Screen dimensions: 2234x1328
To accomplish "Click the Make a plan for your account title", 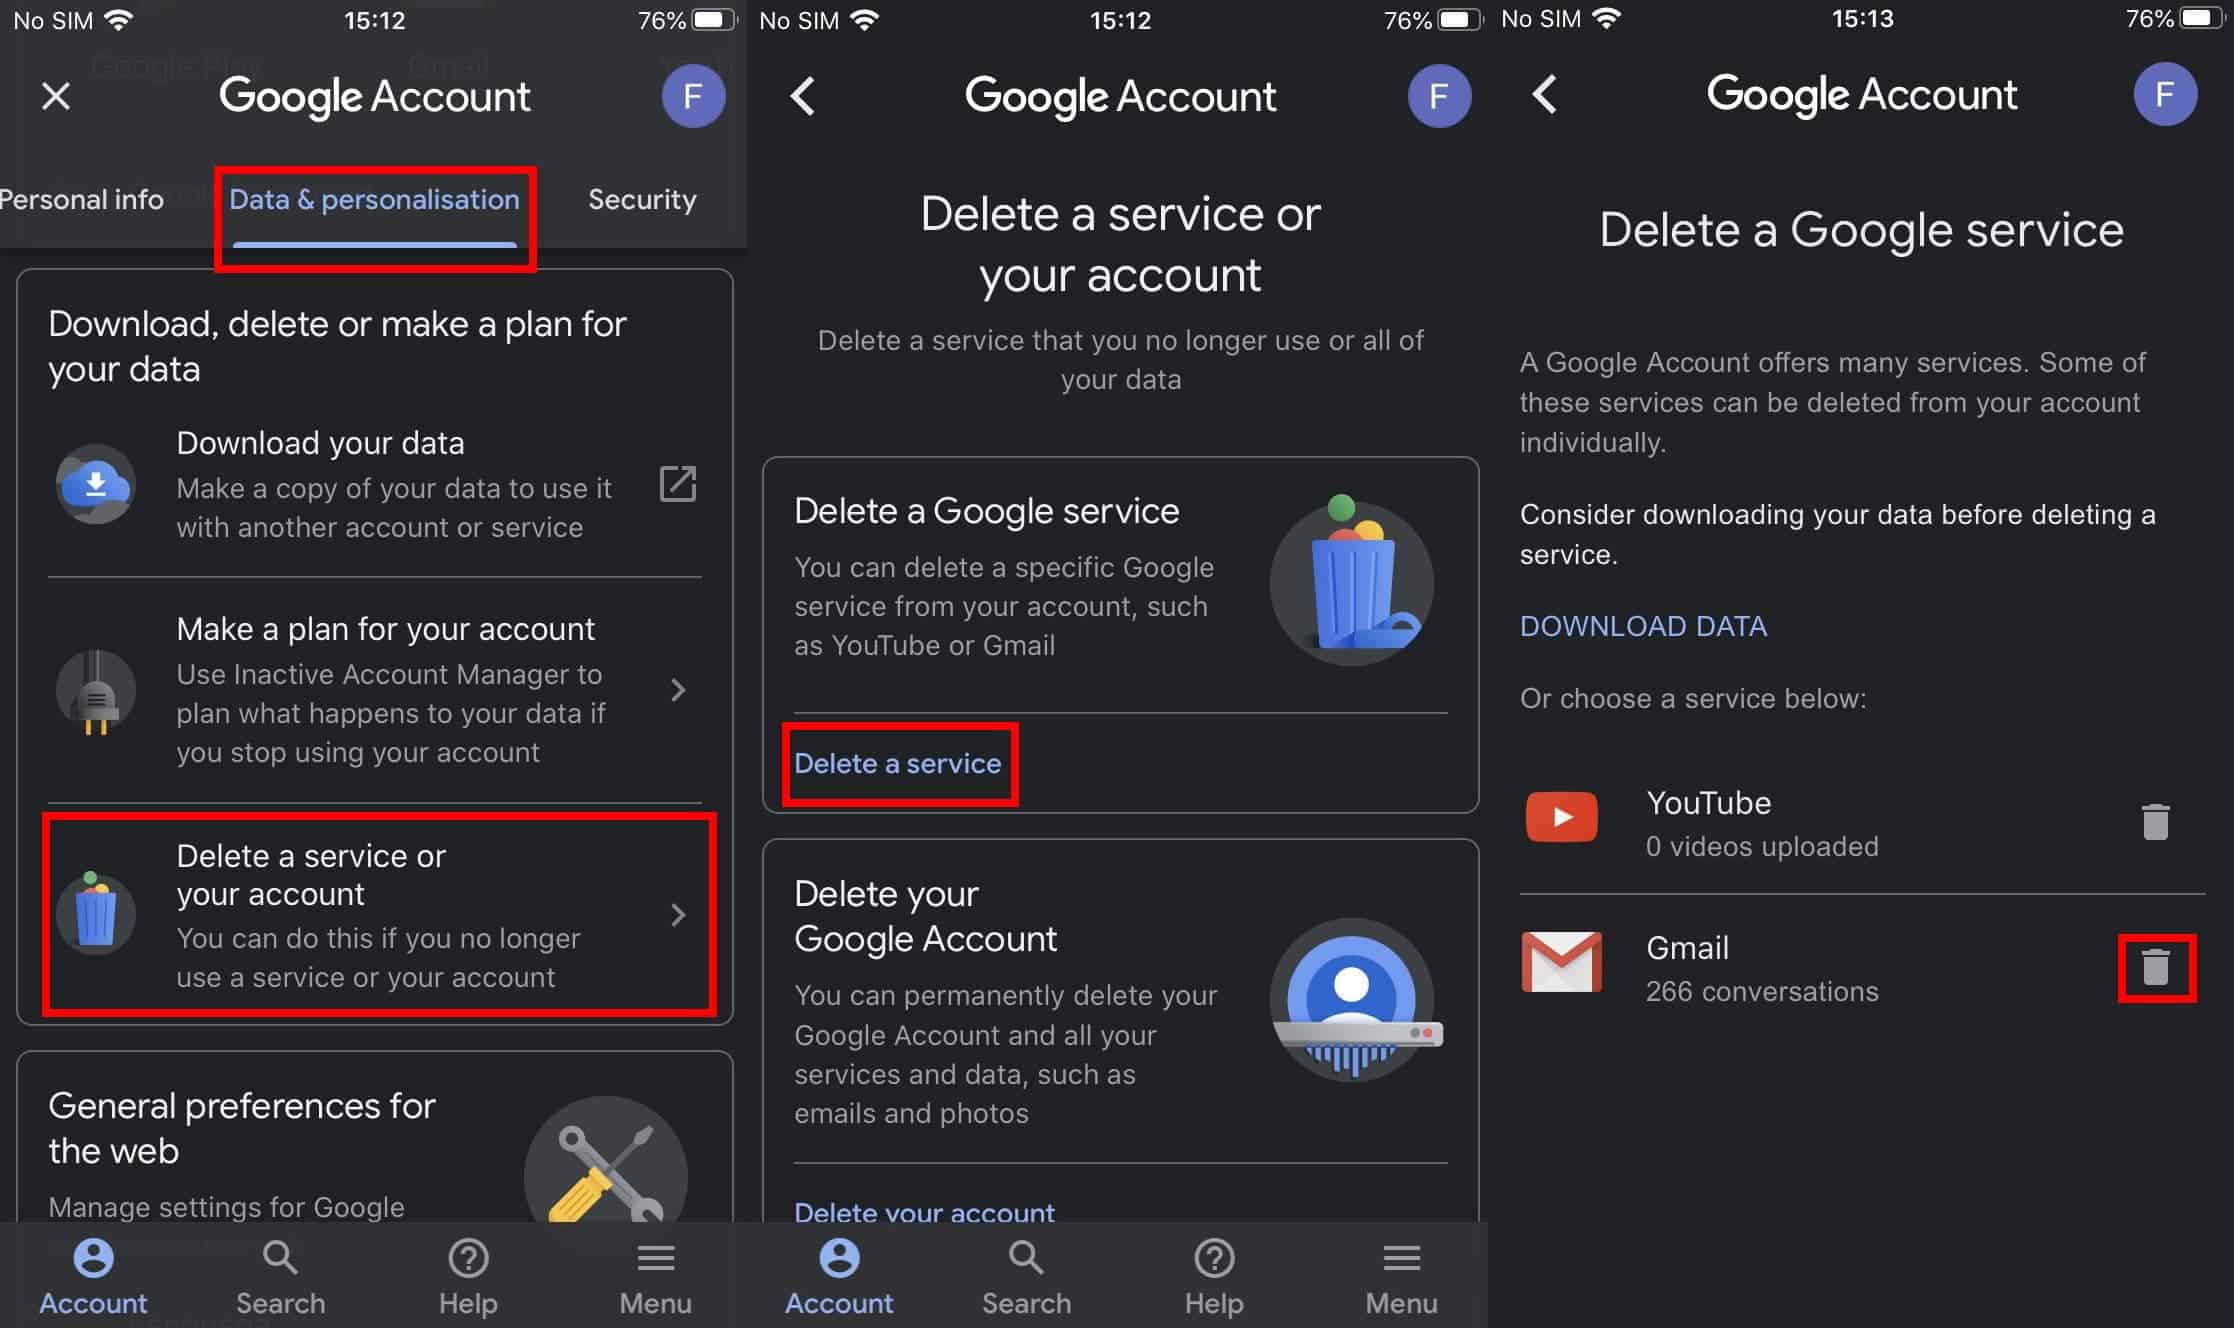I will coord(385,629).
